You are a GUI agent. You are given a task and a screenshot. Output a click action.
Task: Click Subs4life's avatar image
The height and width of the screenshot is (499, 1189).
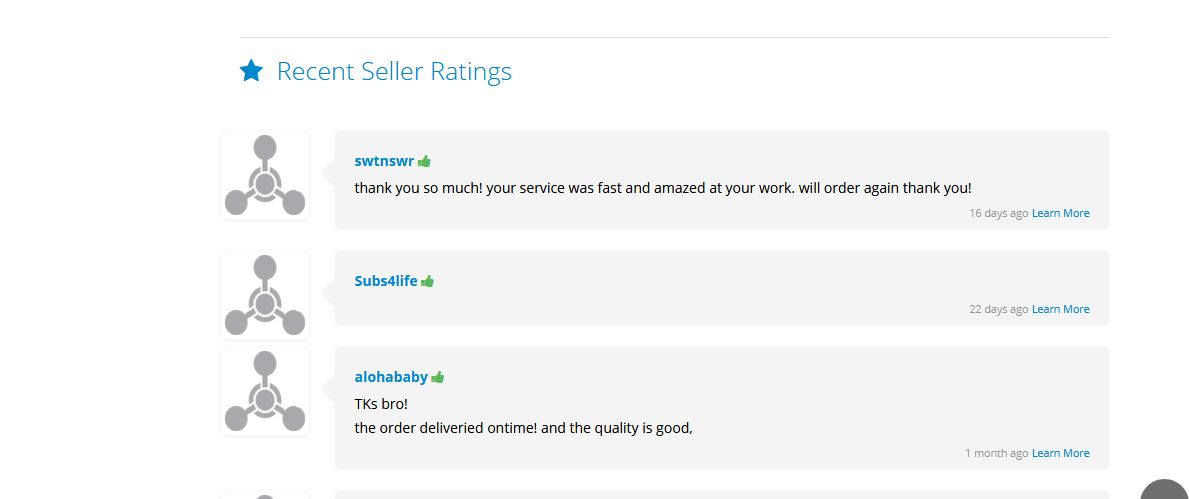264,295
